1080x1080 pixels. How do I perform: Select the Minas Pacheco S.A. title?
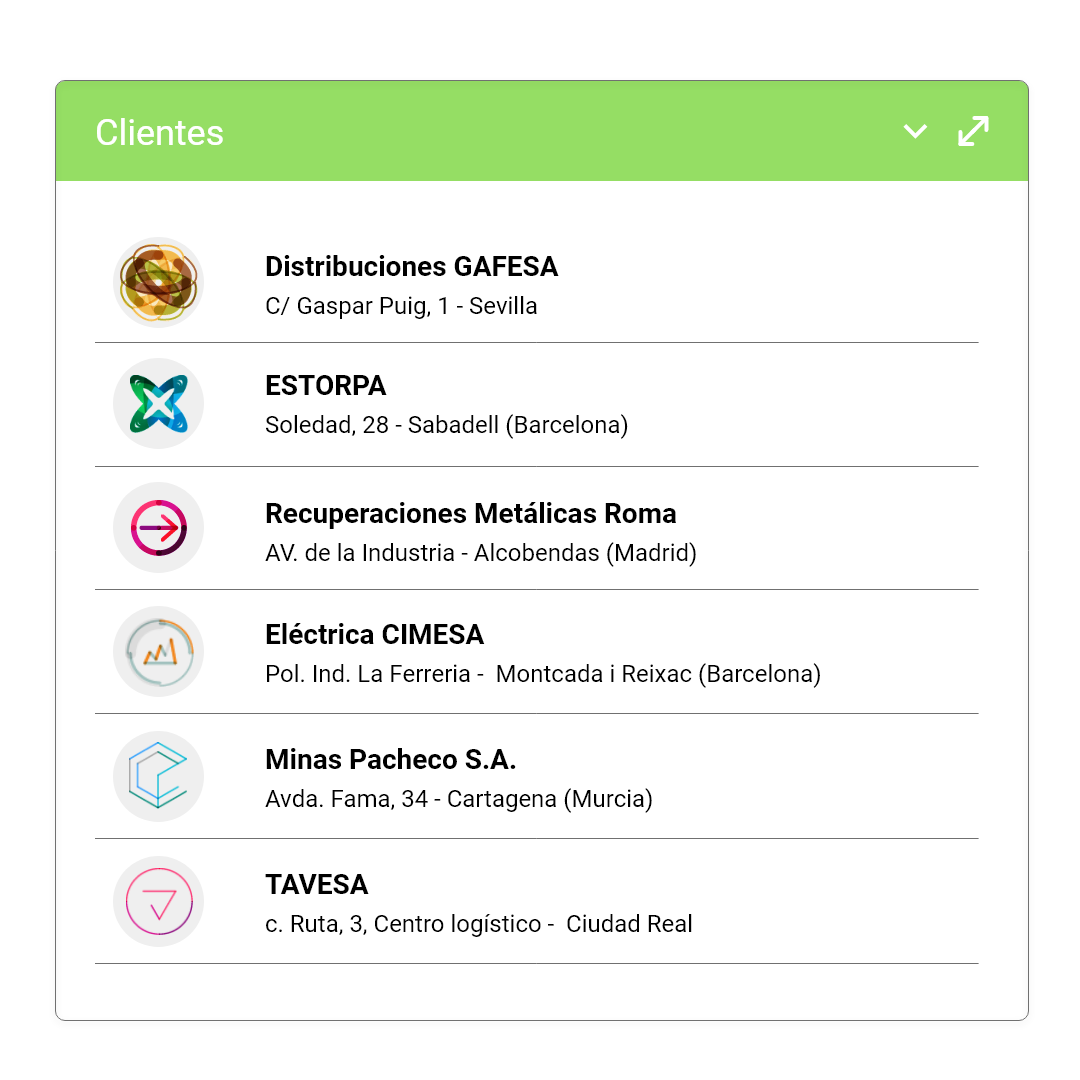[391, 760]
